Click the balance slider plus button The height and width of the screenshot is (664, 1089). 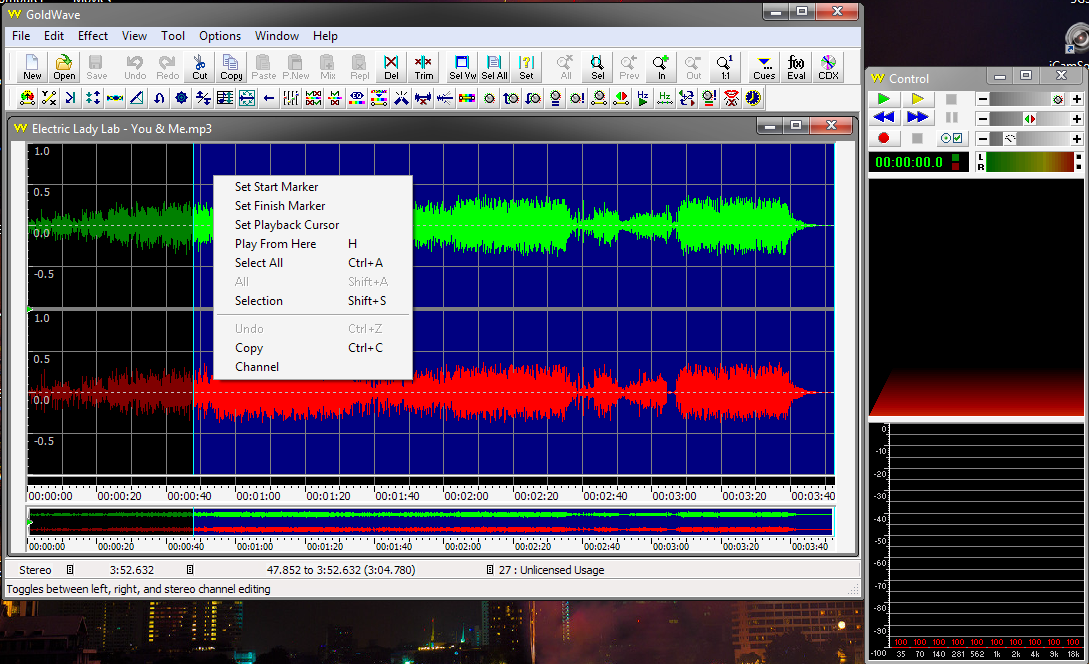(1076, 119)
